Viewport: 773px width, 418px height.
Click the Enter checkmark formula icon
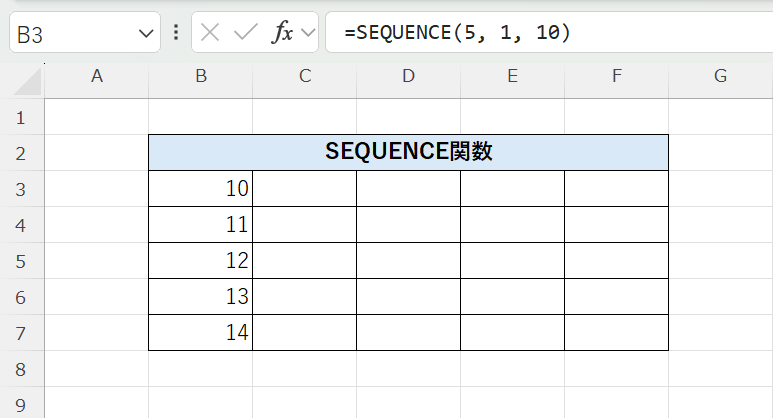(245, 33)
